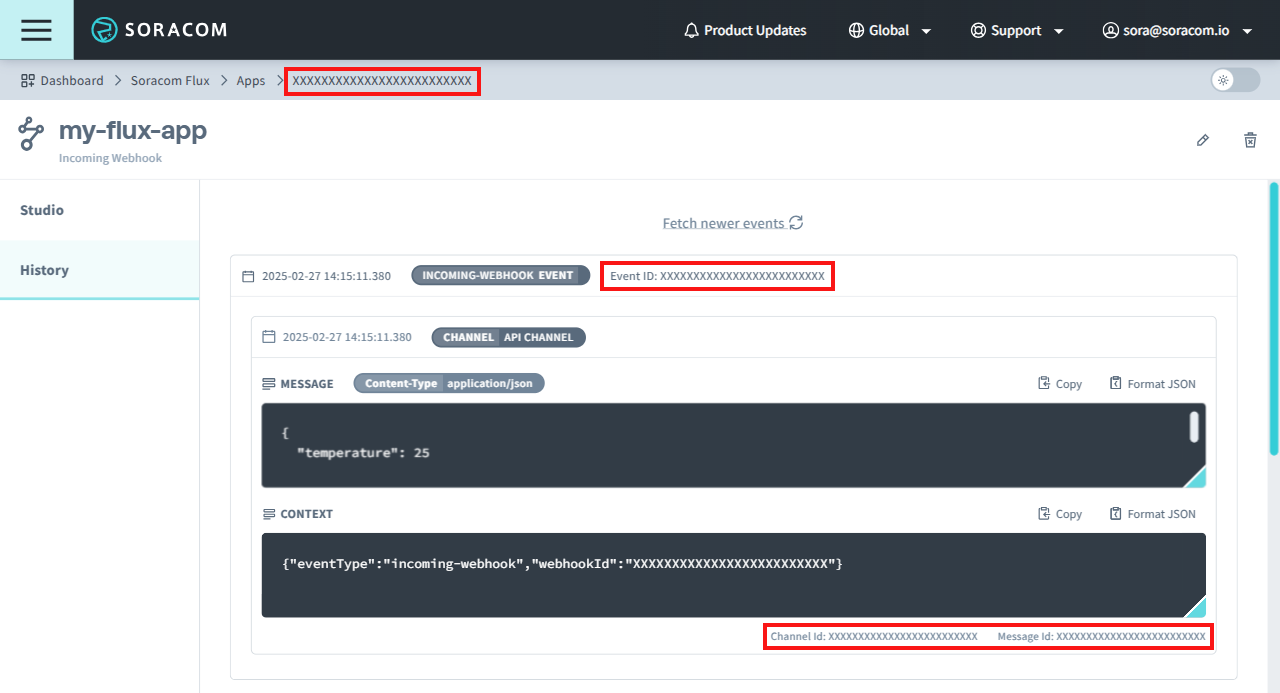Click the Dashboard grid icon in breadcrumb

coord(28,81)
